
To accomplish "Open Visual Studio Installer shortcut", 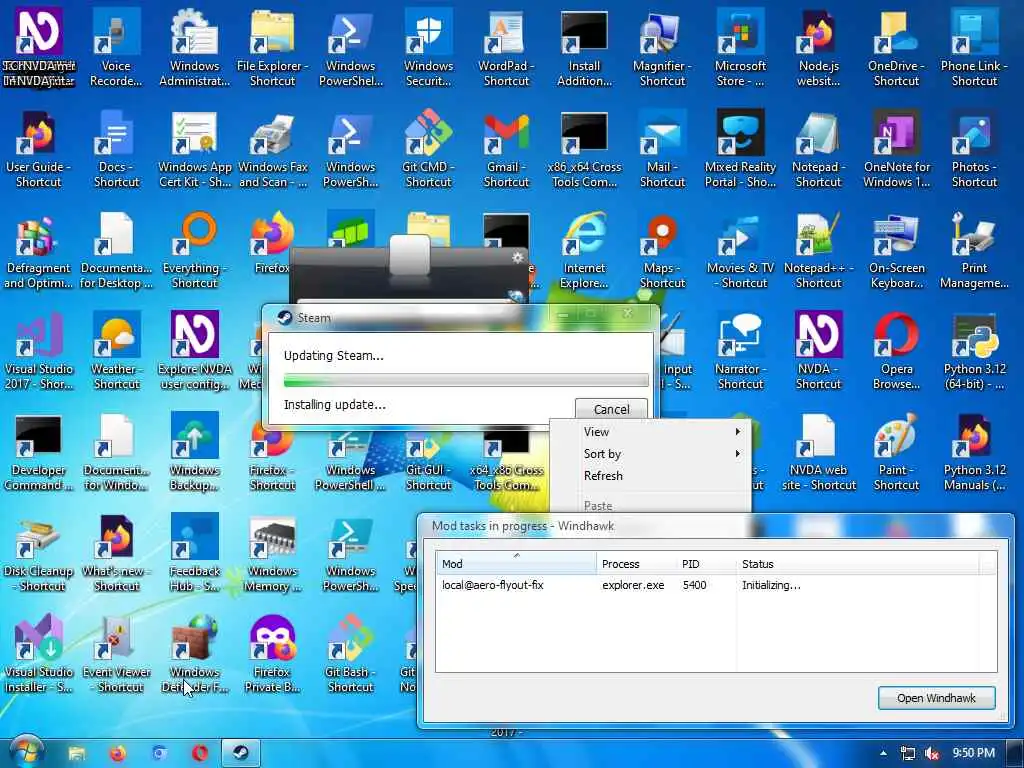I will click(38, 654).
